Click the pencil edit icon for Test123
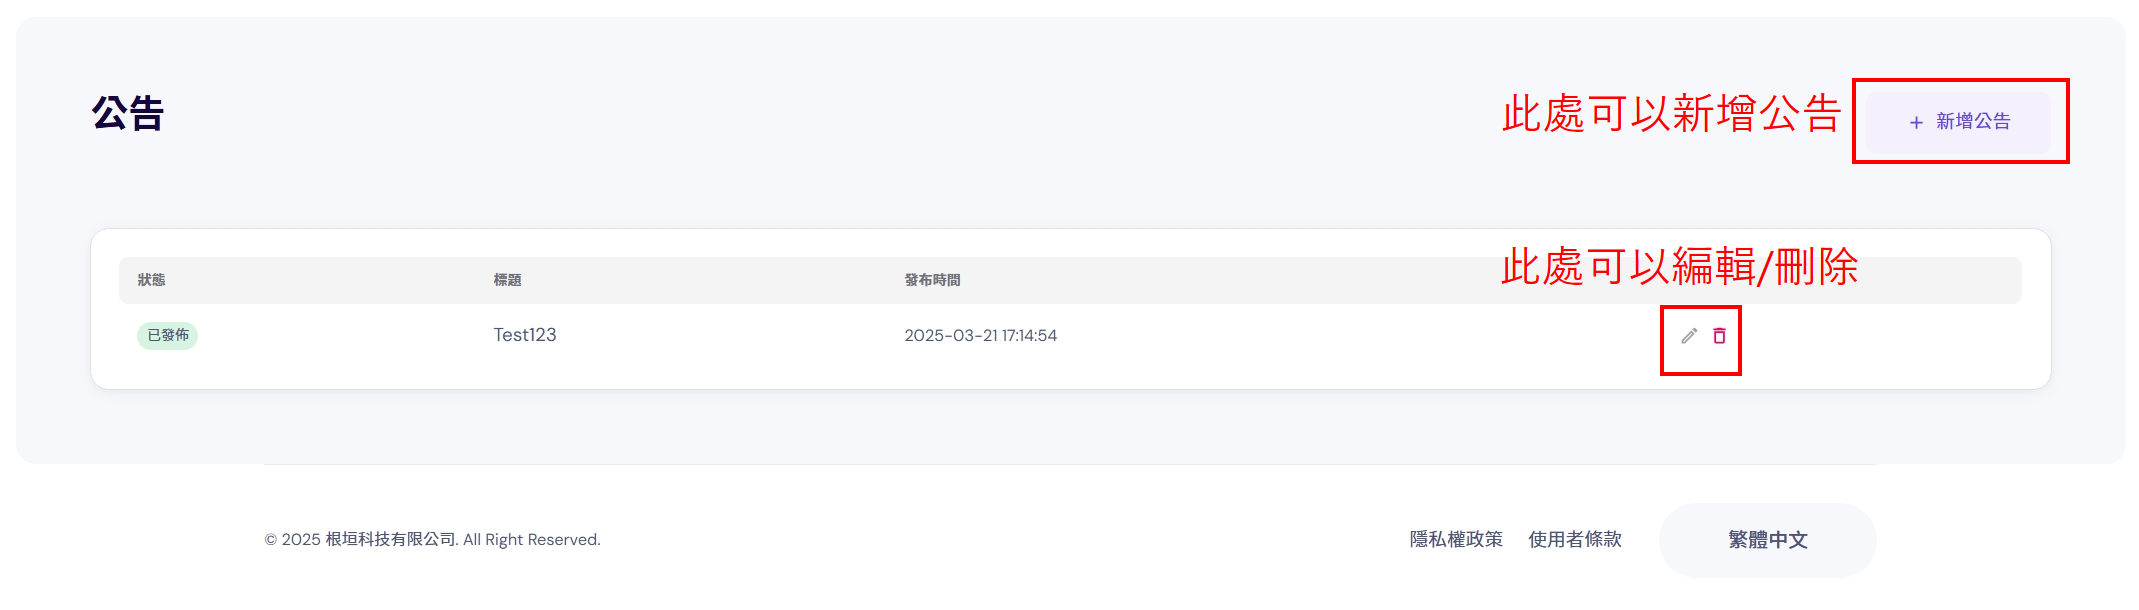2139x610 pixels. pos(1689,336)
